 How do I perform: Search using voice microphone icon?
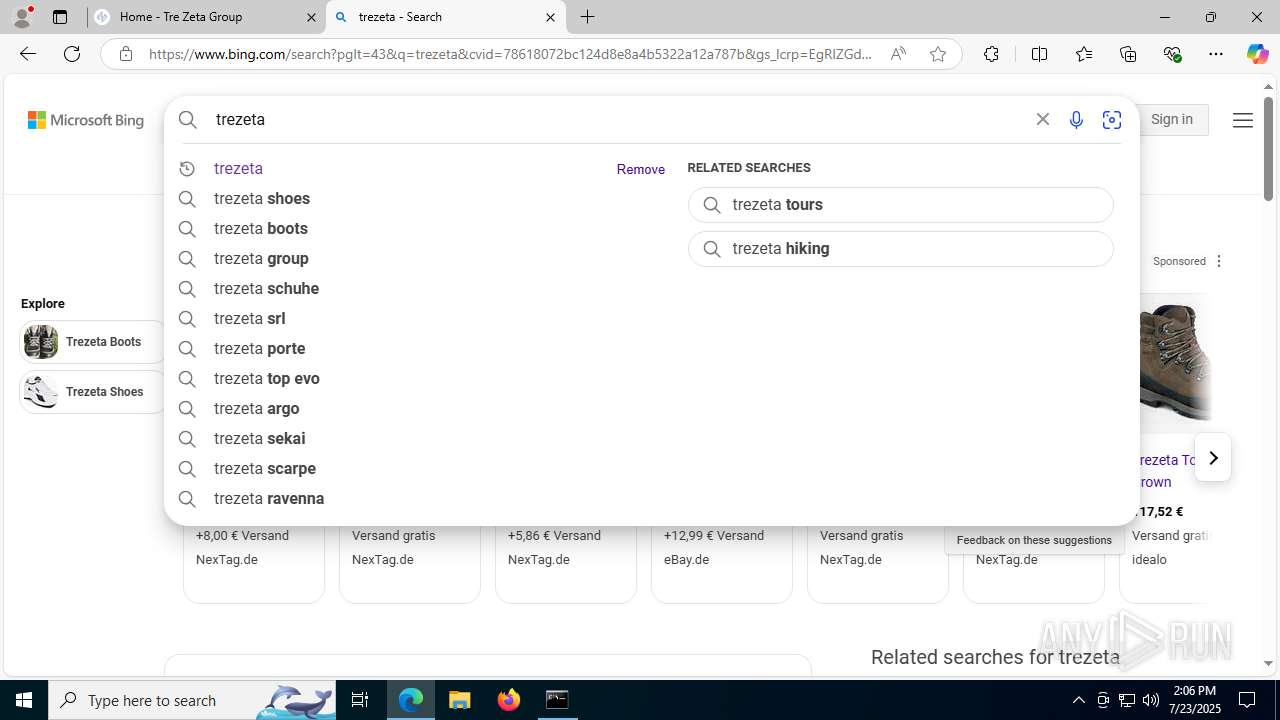click(x=1076, y=120)
